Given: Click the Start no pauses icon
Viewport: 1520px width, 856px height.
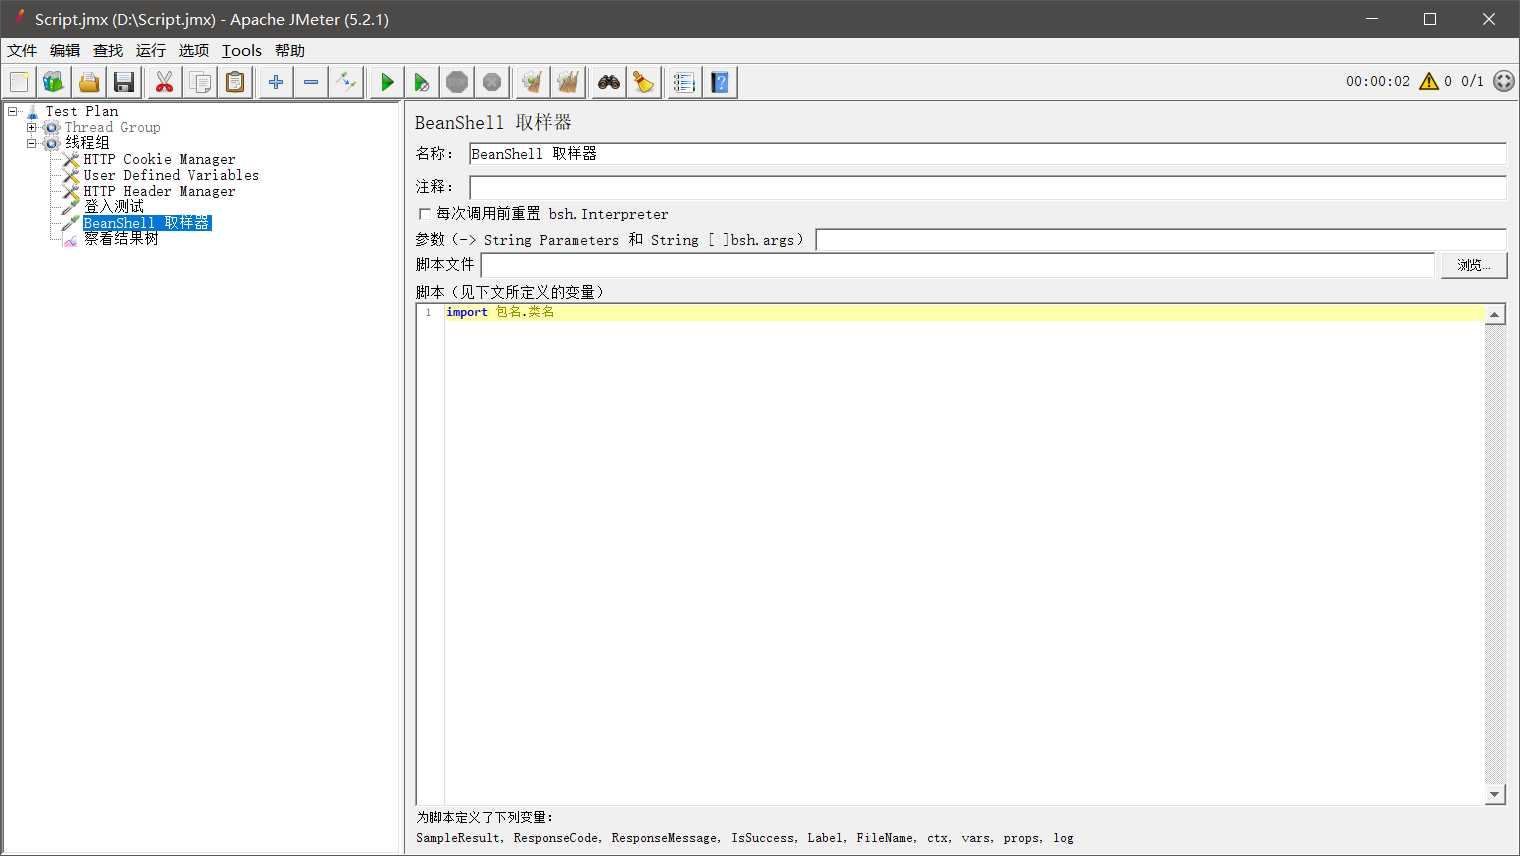Looking at the screenshot, I should [422, 82].
